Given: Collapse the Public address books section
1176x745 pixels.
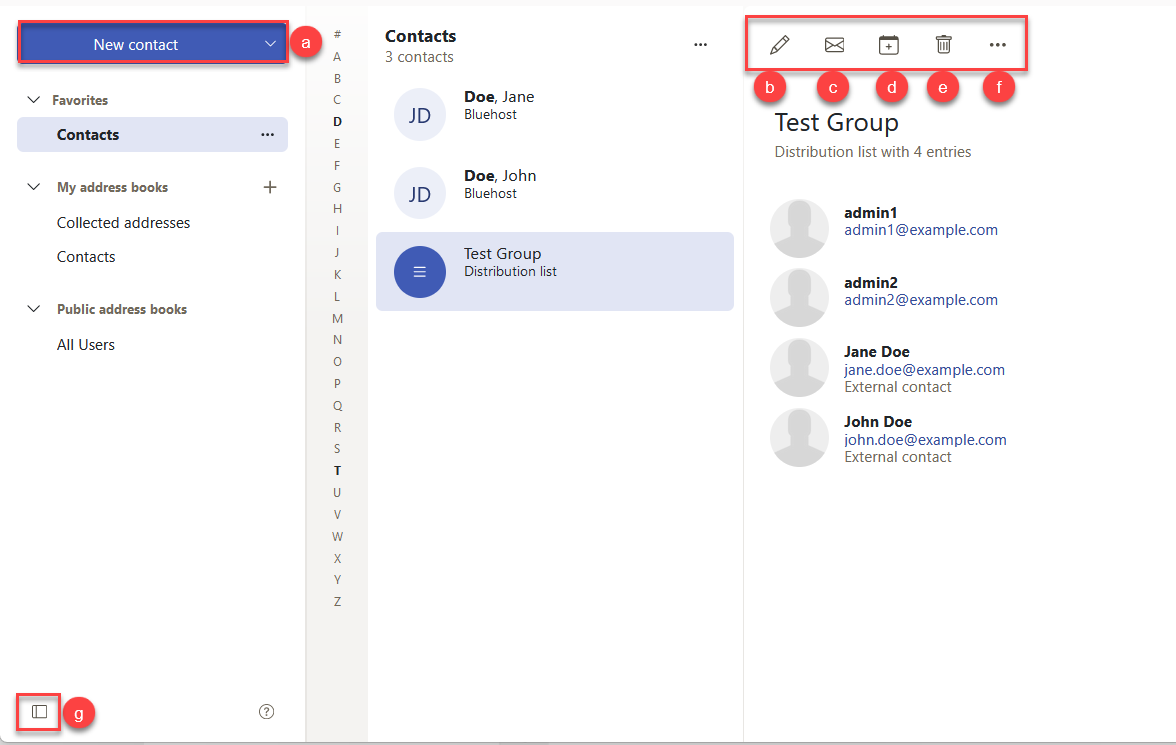Looking at the screenshot, I should 33,309.
